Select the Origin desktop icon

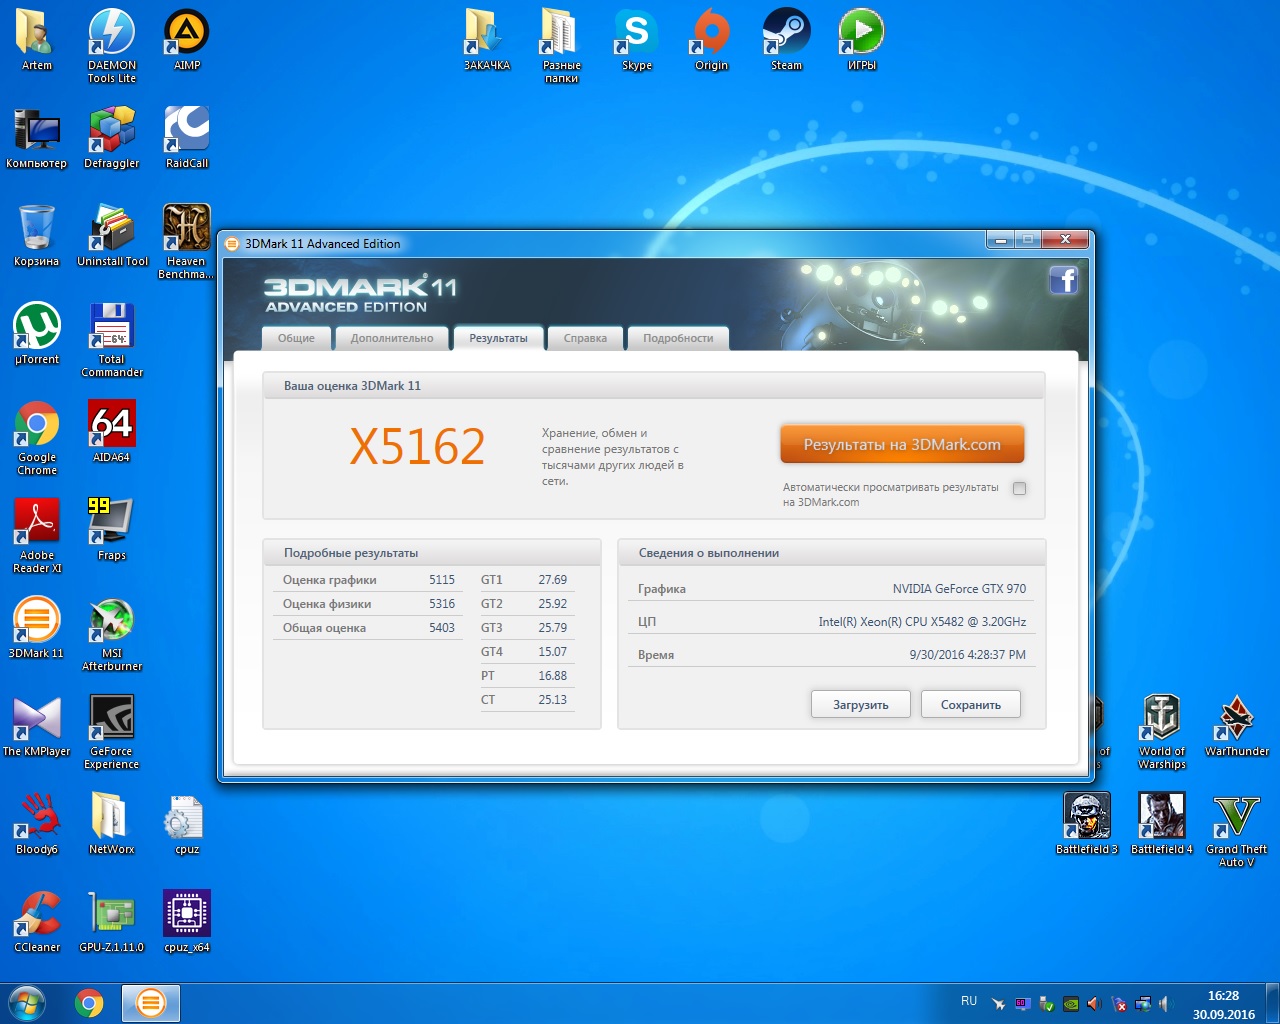pyautogui.click(x=712, y=39)
